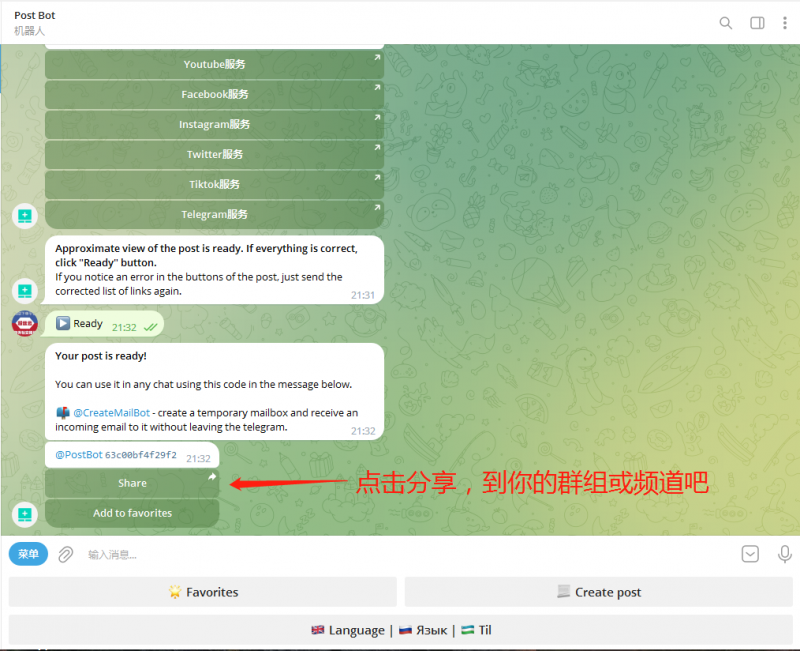Open the Twitter服务 button

point(214,154)
